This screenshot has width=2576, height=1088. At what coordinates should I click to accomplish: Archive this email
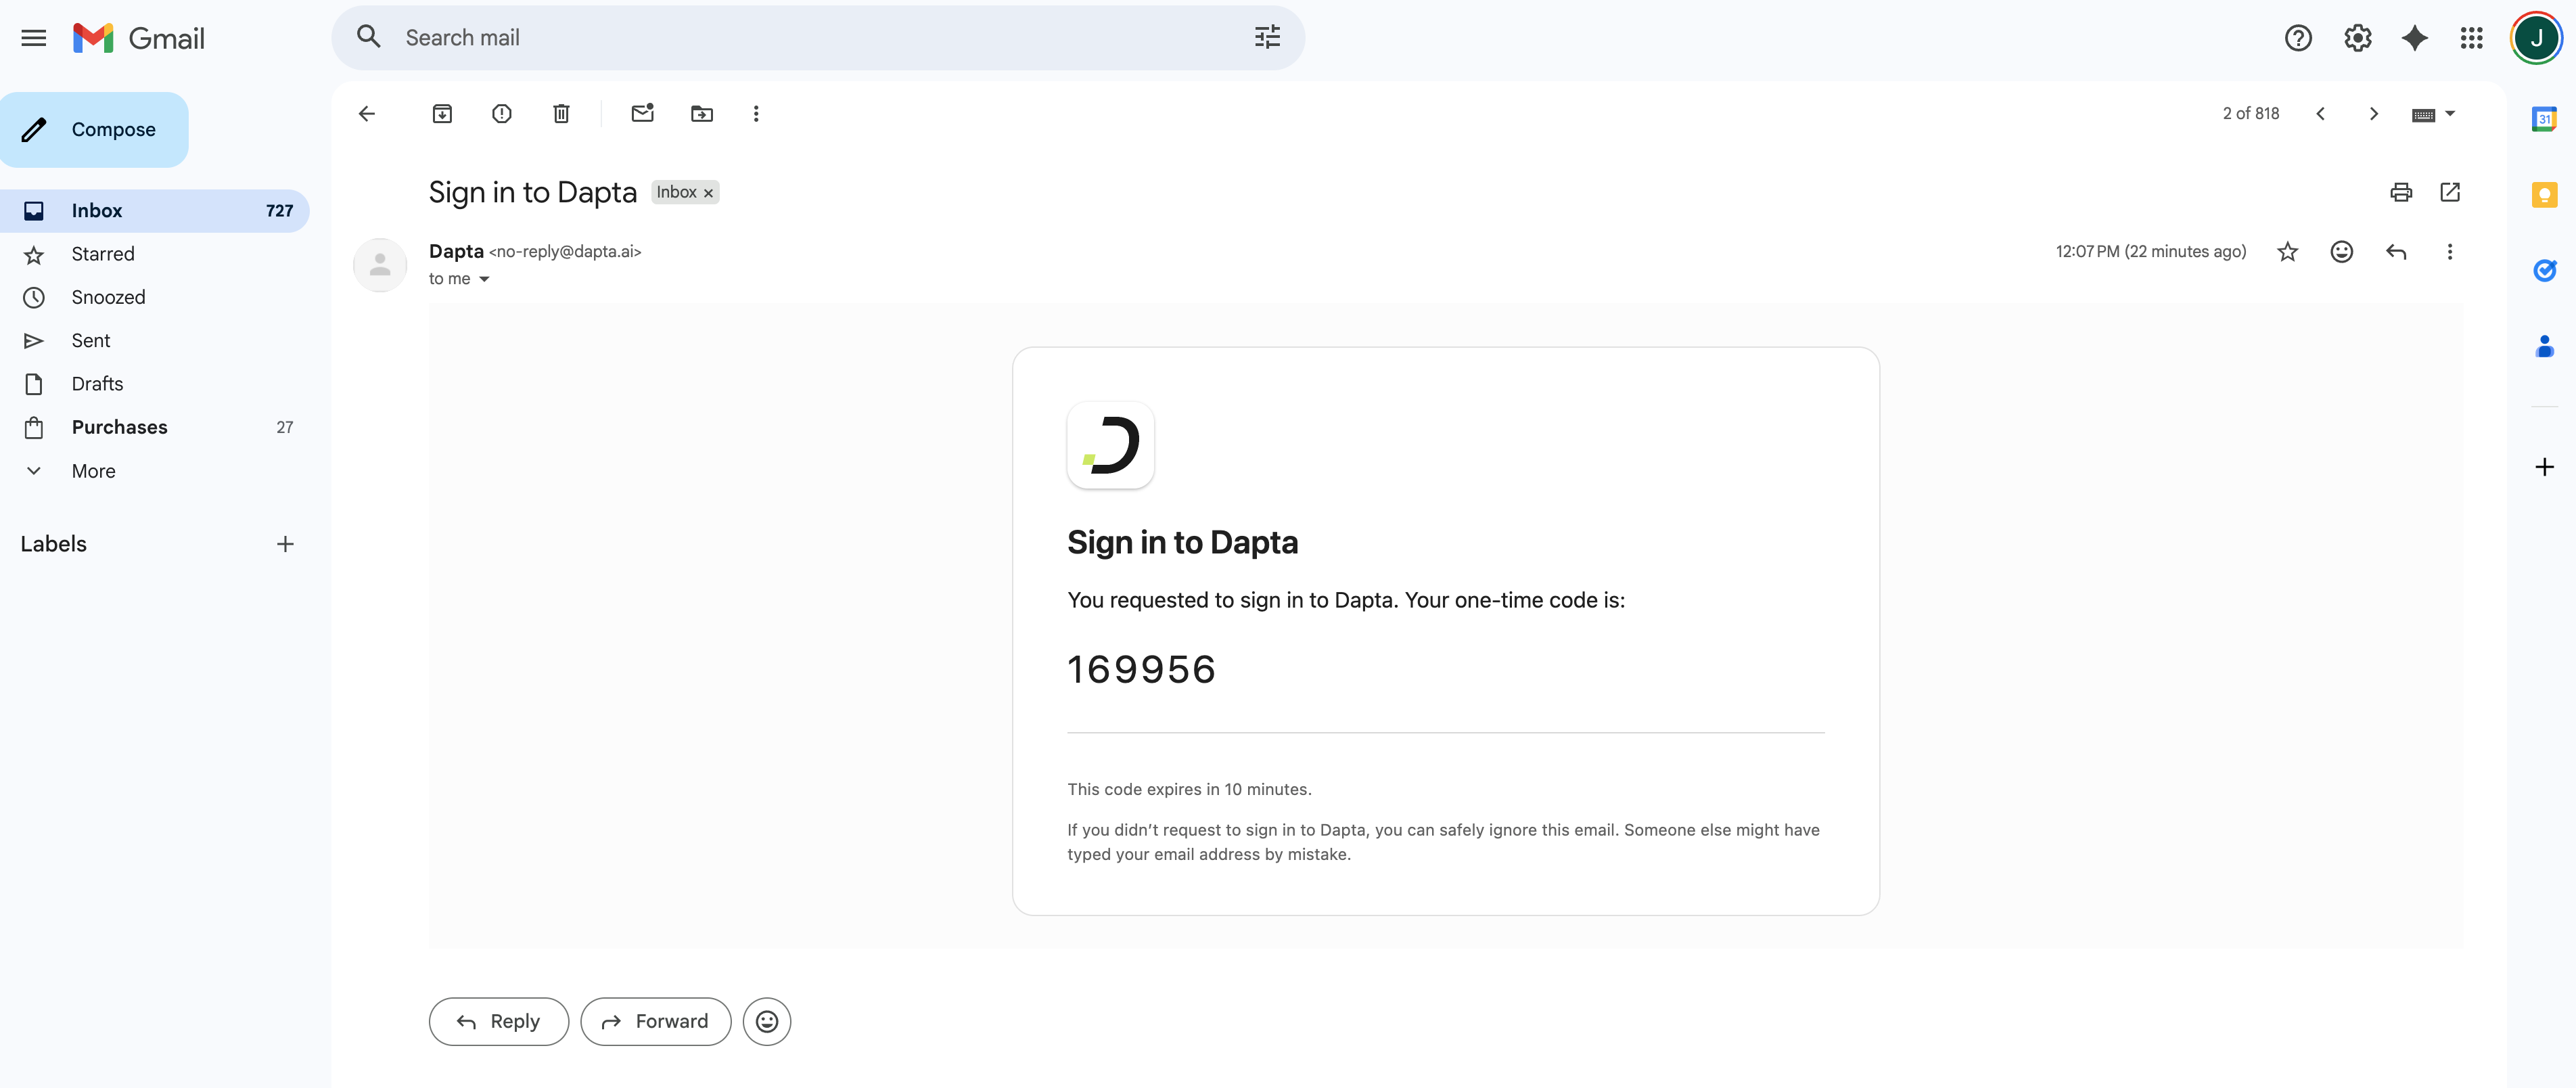[x=442, y=114]
